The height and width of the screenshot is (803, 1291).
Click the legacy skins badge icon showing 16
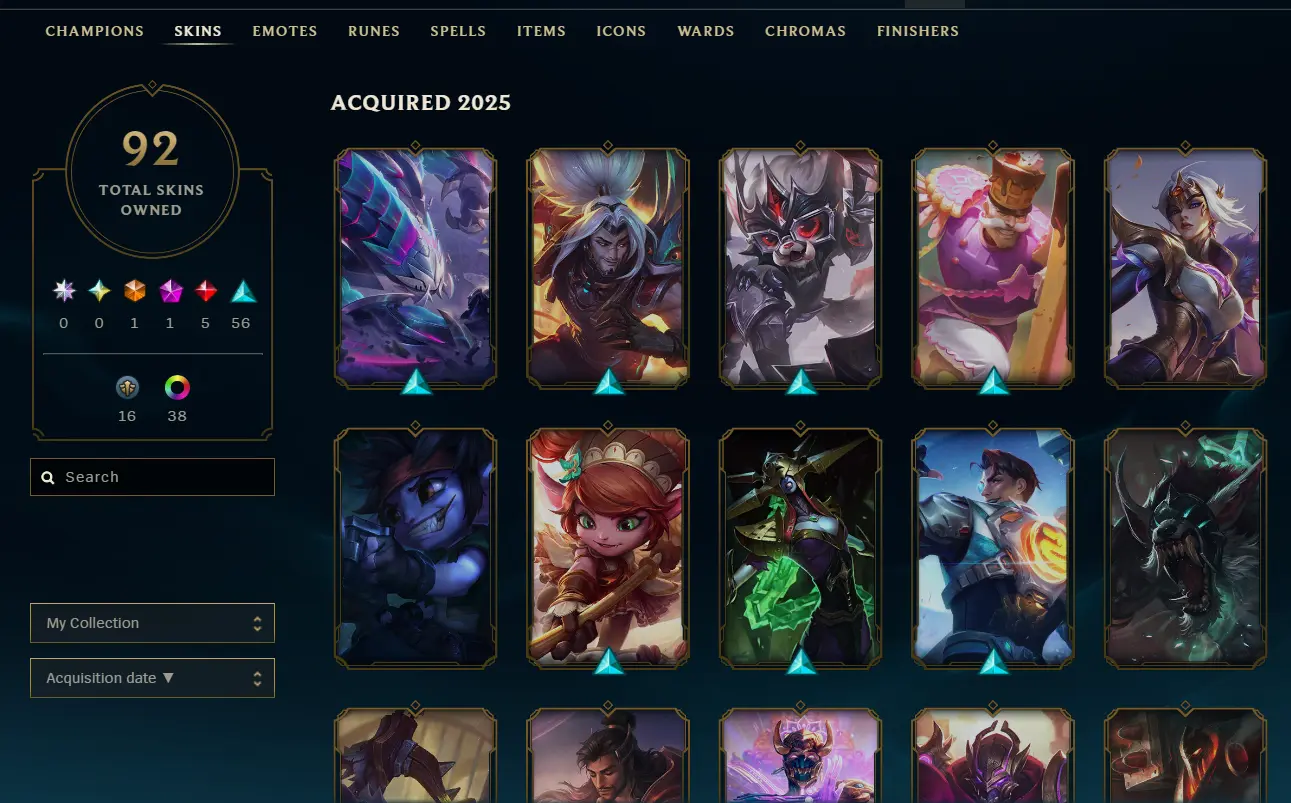(x=127, y=387)
